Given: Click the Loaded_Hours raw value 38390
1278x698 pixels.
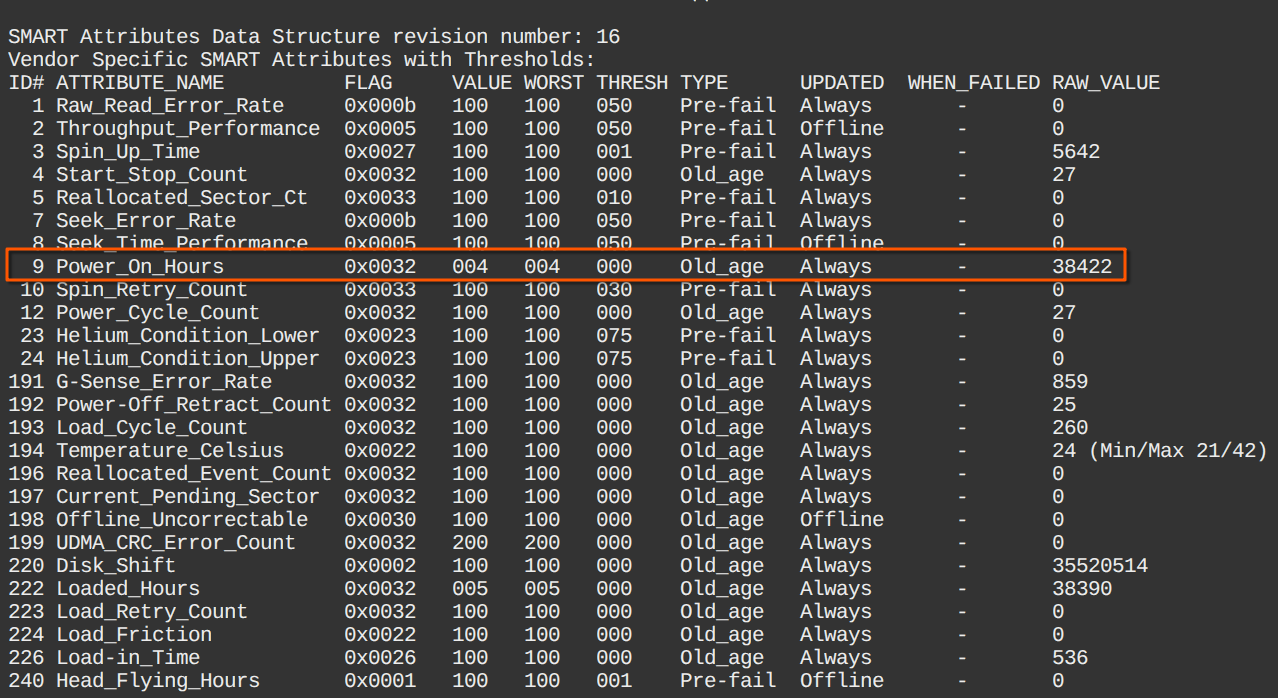Looking at the screenshot, I should coord(1081,589).
